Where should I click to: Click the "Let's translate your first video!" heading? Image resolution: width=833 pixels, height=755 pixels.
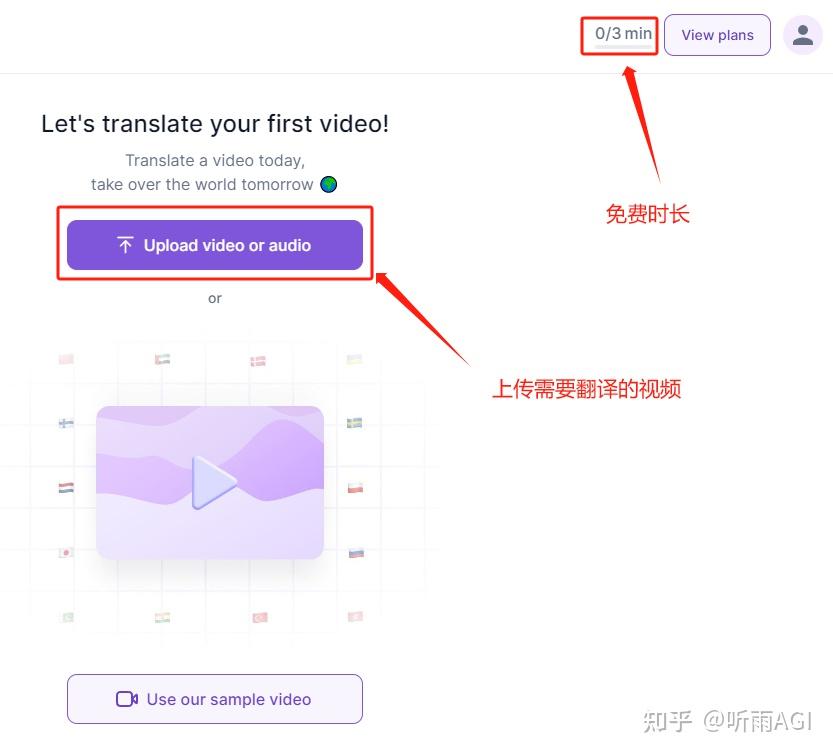coord(215,124)
